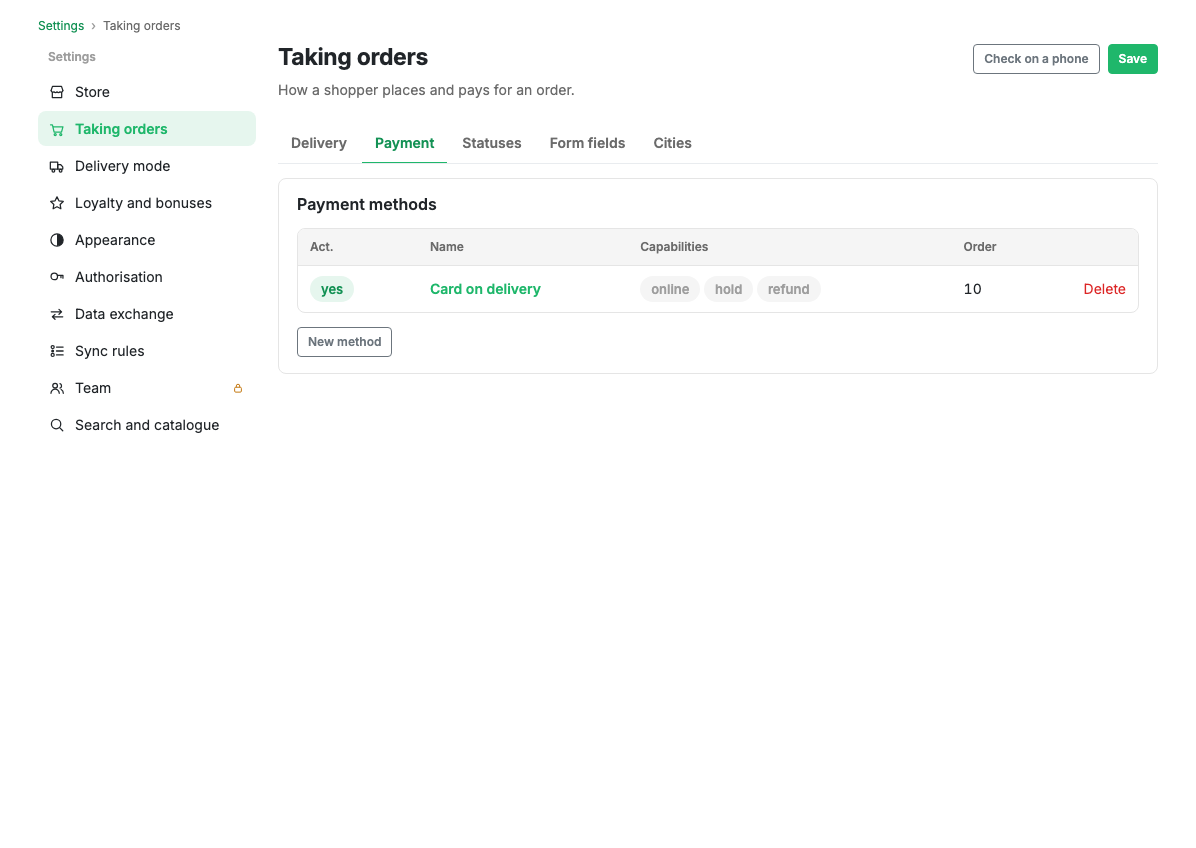Select the Payment tab
Screen dimensions: 1196x848
pos(404,143)
